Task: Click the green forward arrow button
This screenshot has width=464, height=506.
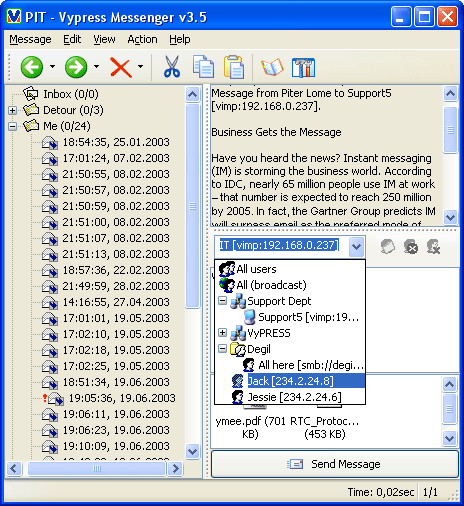Action: click(x=76, y=67)
